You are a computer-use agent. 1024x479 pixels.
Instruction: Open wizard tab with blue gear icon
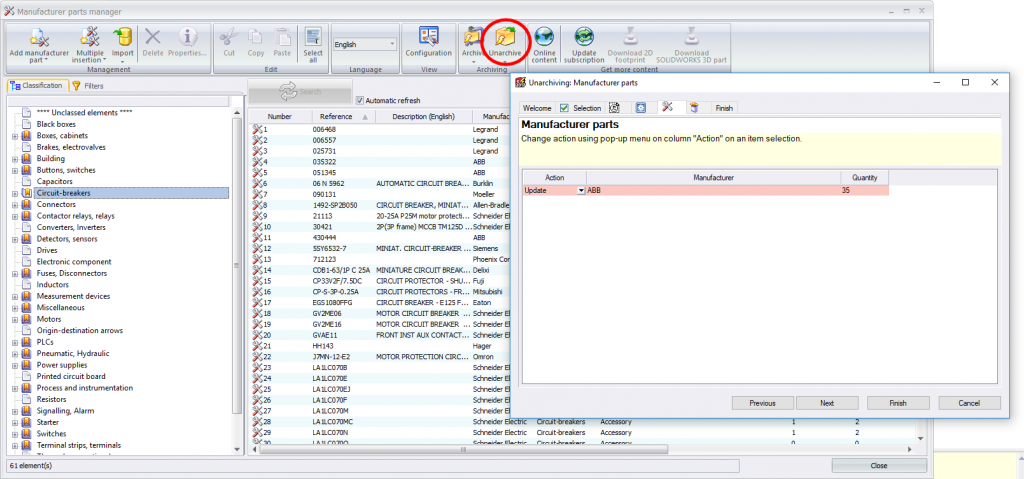[x=641, y=108]
